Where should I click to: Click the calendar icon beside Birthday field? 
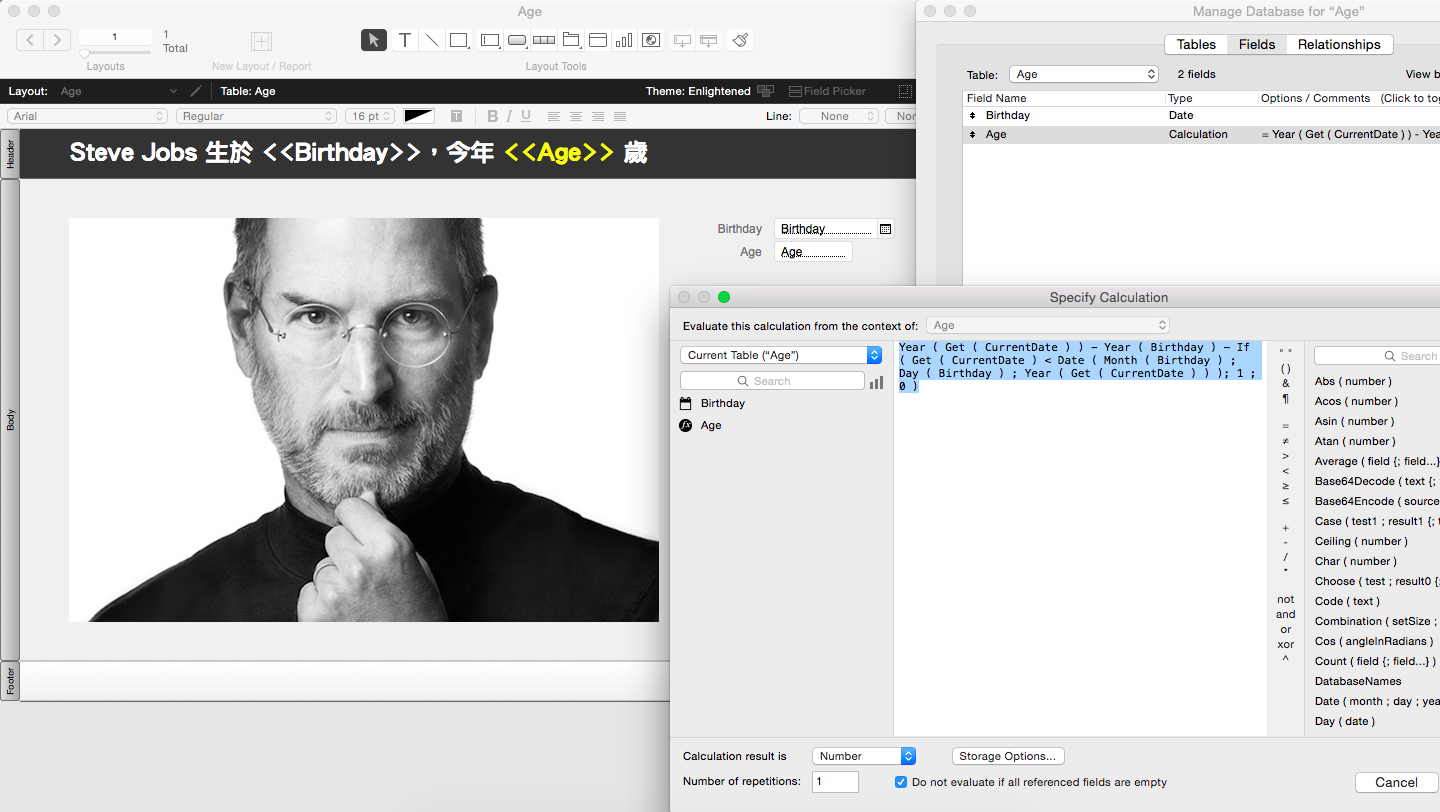tap(885, 229)
